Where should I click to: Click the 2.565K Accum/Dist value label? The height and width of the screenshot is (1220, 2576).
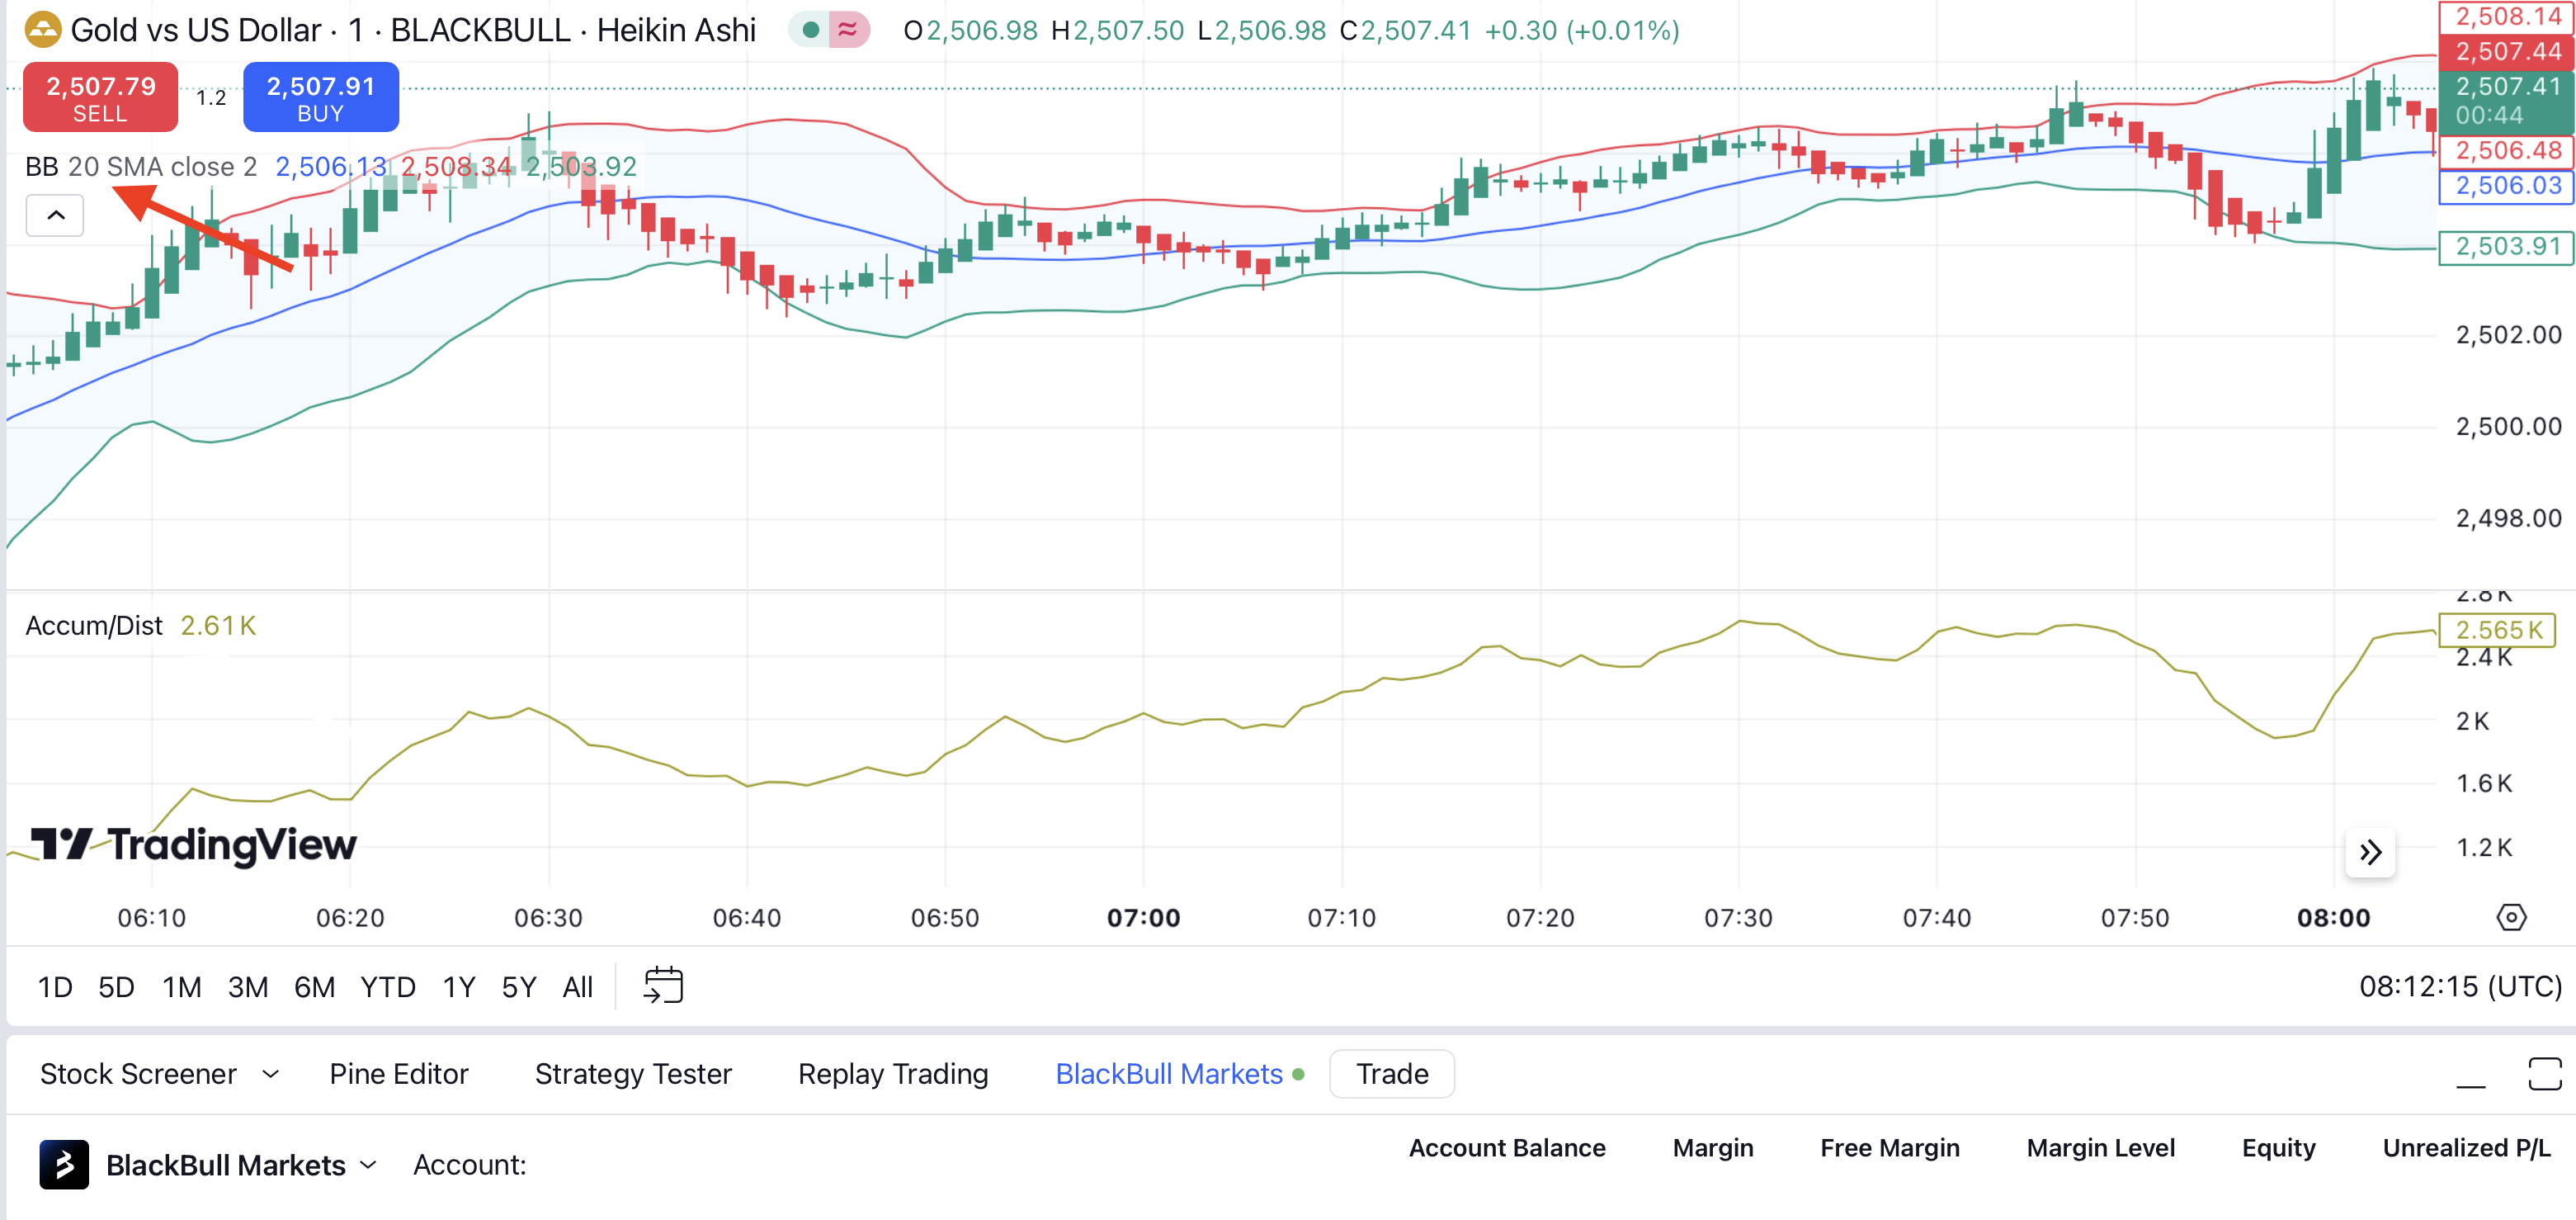[x=2497, y=630]
